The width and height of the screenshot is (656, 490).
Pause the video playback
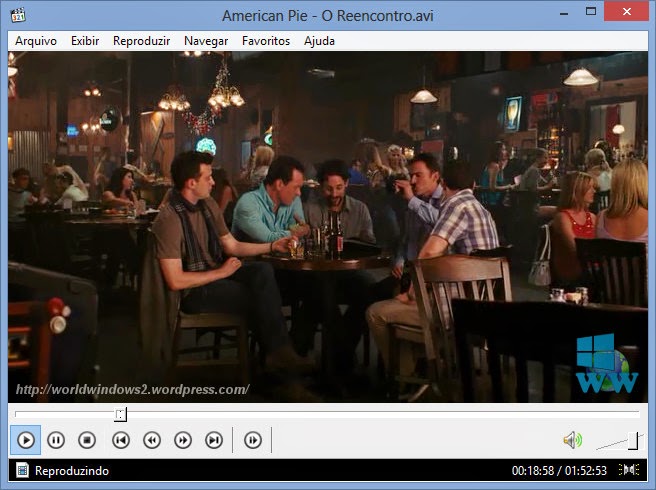pyautogui.click(x=56, y=440)
